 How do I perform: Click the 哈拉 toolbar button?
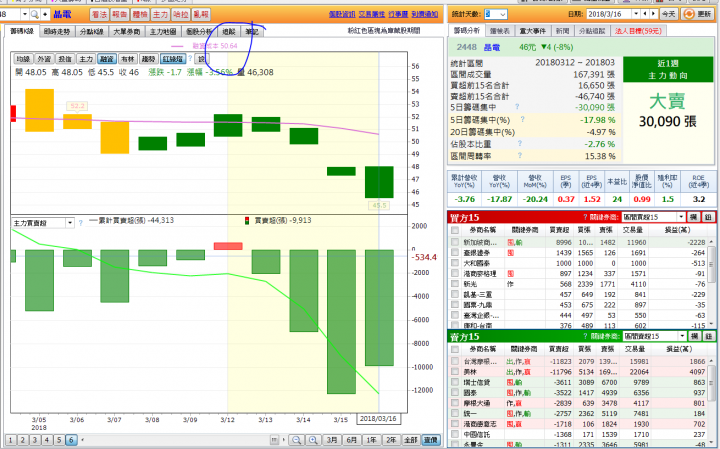180,15
